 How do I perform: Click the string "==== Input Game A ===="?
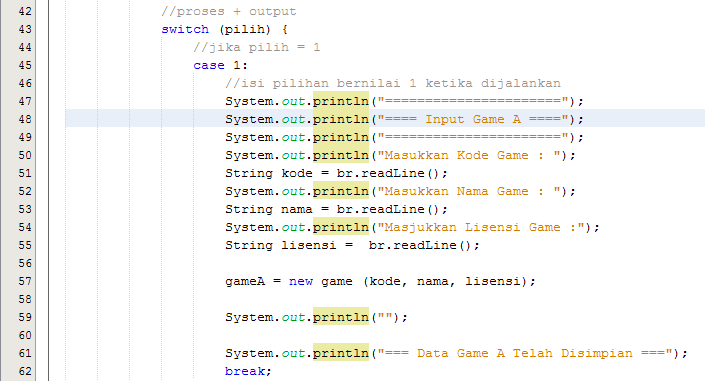[473, 119]
